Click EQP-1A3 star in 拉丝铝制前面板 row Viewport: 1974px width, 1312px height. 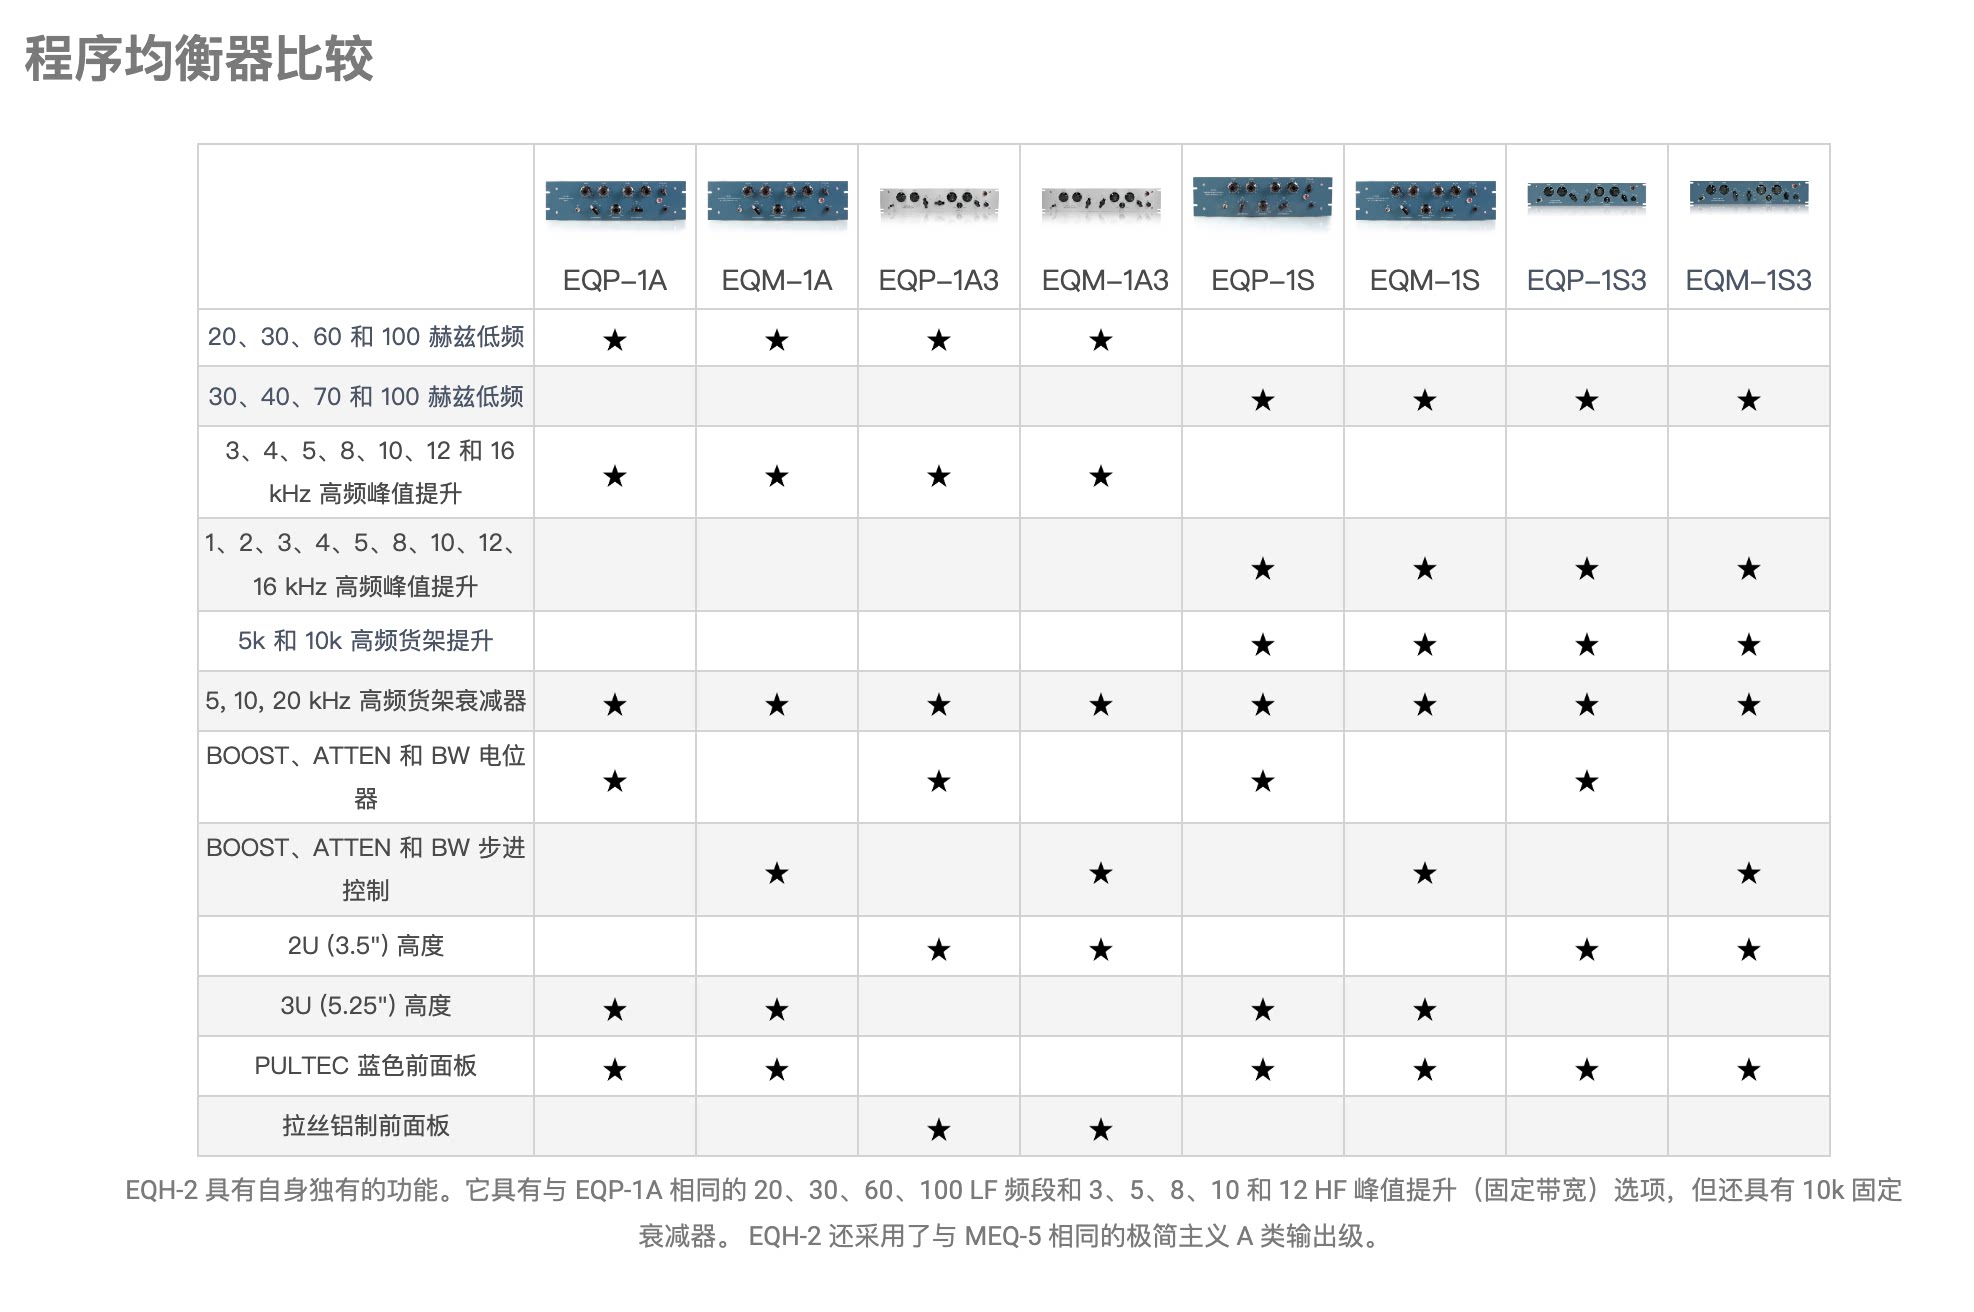[939, 1130]
